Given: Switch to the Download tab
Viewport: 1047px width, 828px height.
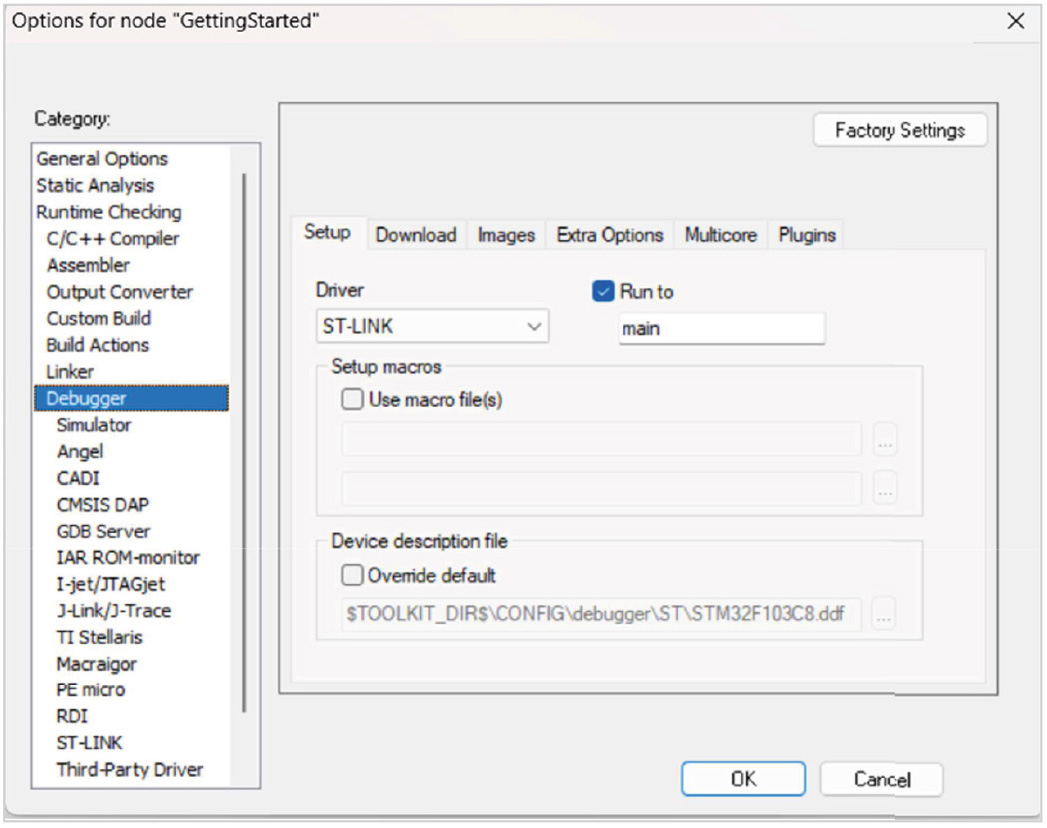Looking at the screenshot, I should [x=415, y=235].
